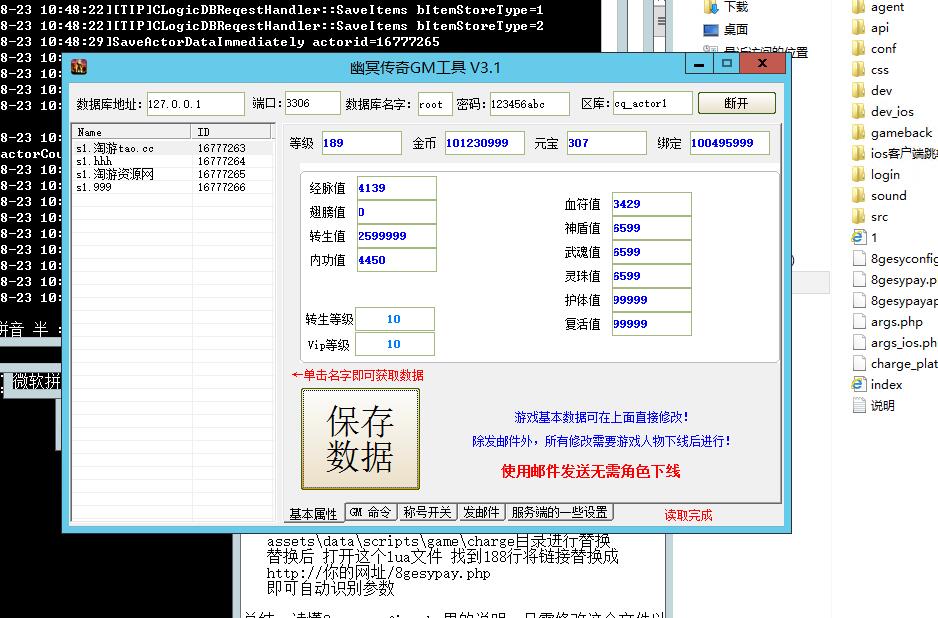Switch to the GM 命令 tab
The image size is (938, 618).
coord(370,512)
